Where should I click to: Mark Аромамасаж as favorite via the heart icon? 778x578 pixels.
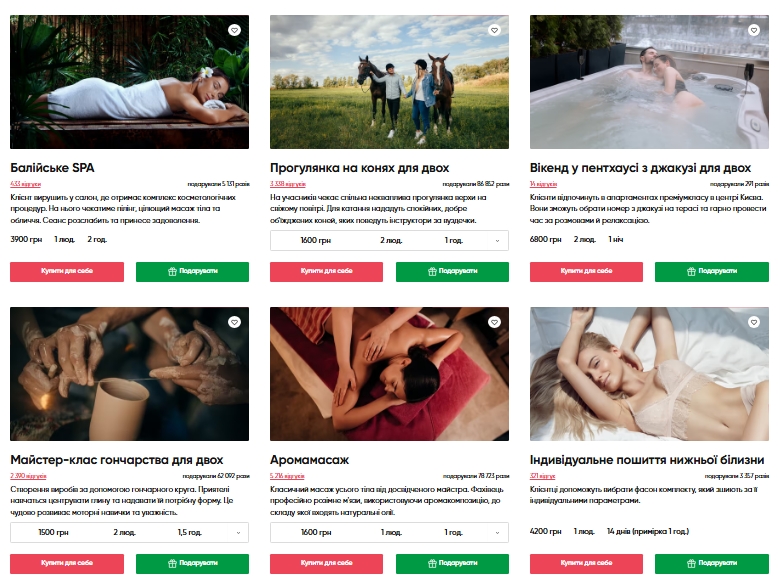click(x=494, y=322)
